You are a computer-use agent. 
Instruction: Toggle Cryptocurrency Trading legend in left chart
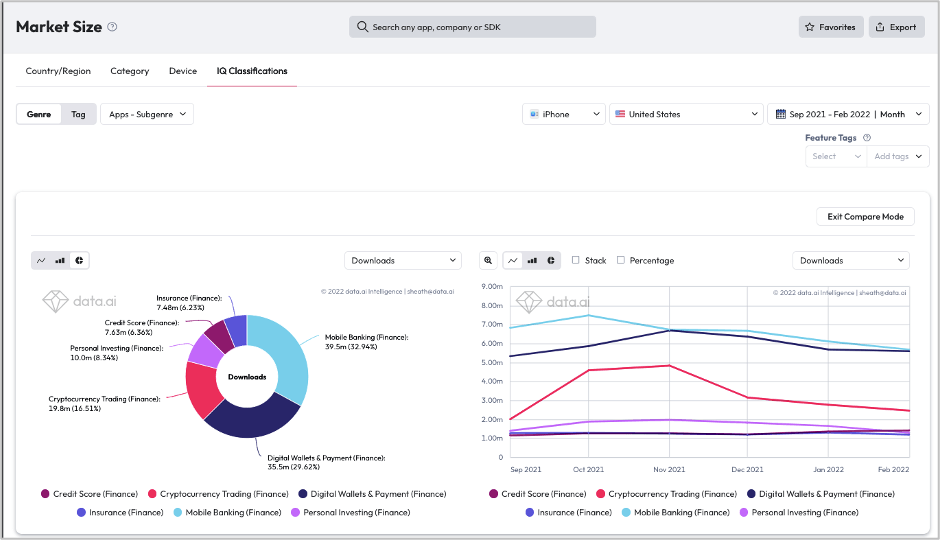219,494
